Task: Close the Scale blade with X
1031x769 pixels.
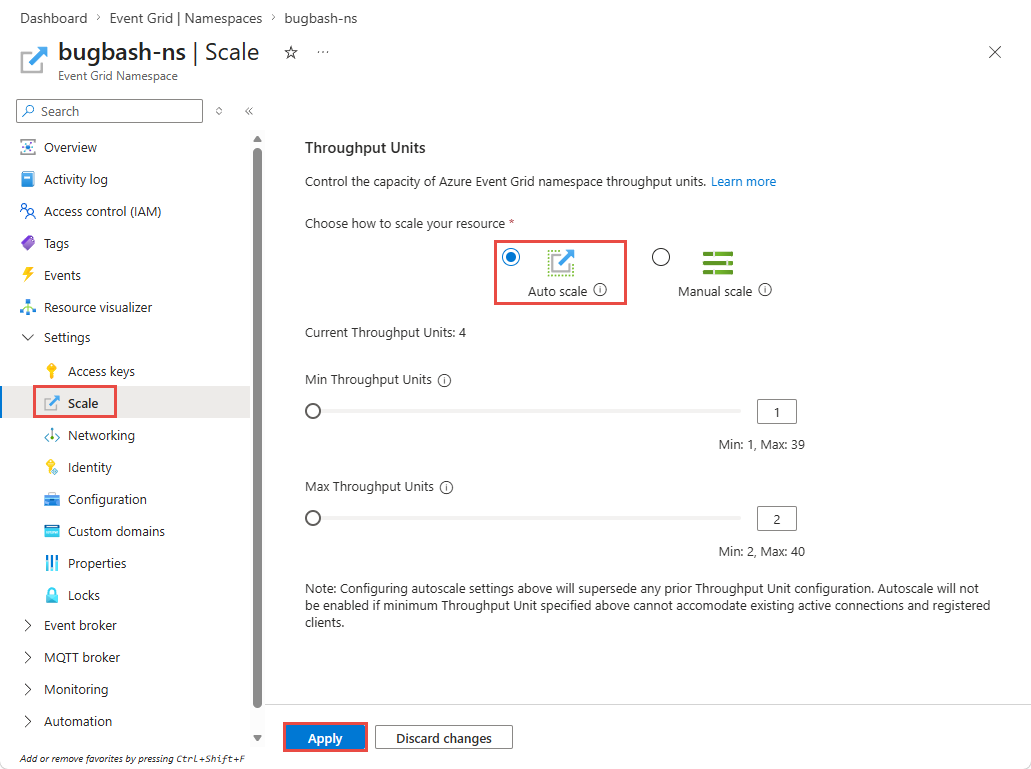Action: coord(995,53)
